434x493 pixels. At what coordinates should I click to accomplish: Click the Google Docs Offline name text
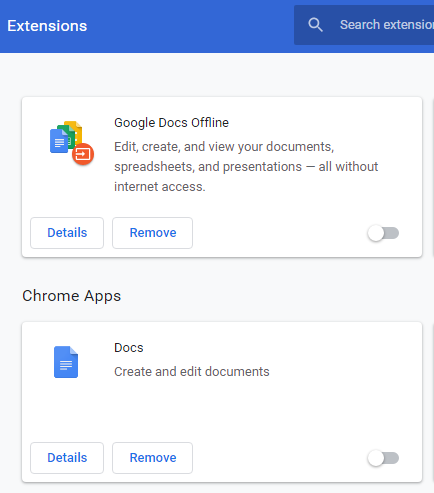[x=171, y=123]
